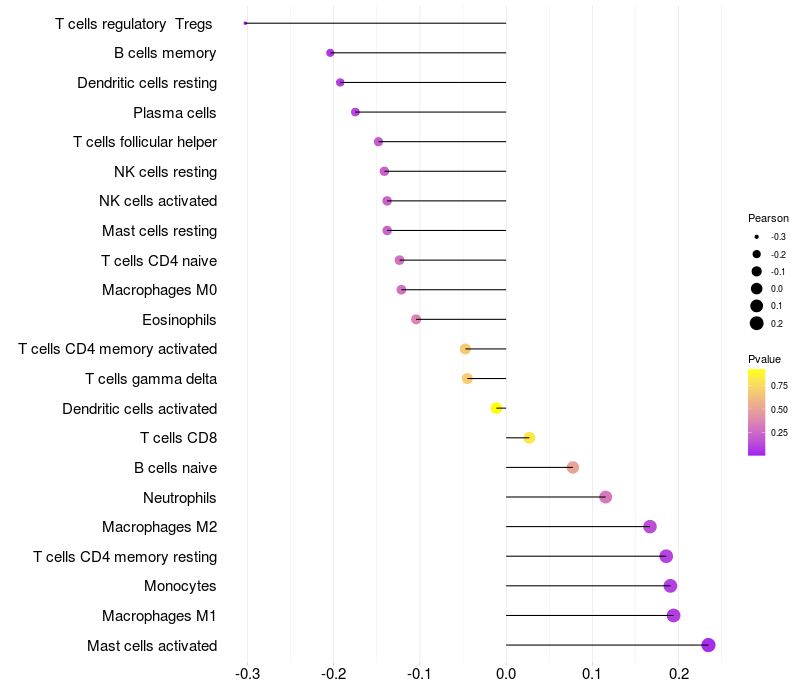Click the Plasma cells axis label
Screen dimensions: 800x700
(174, 113)
